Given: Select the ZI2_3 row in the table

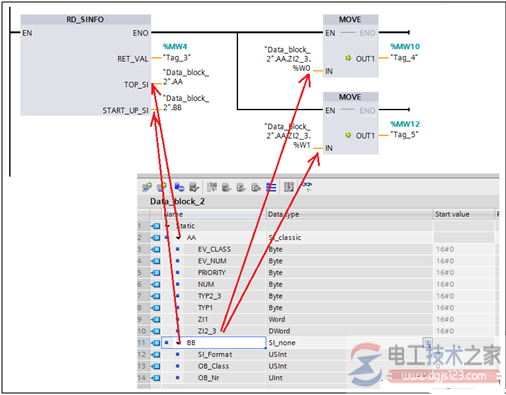Looking at the screenshot, I should 318,331.
